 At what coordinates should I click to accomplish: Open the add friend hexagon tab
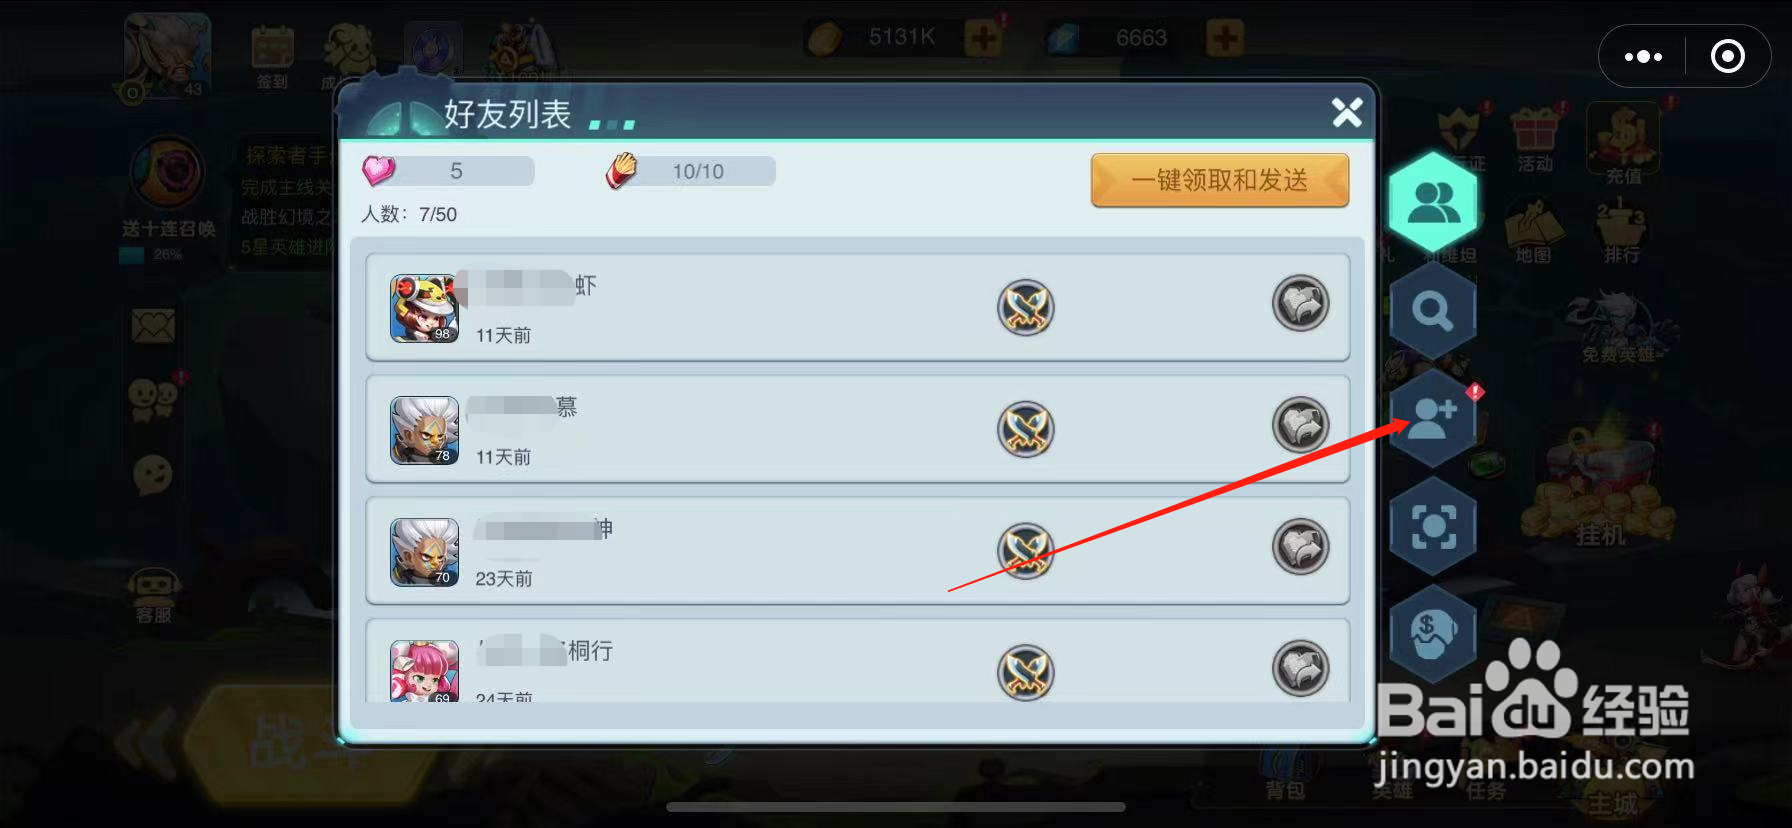1432,418
